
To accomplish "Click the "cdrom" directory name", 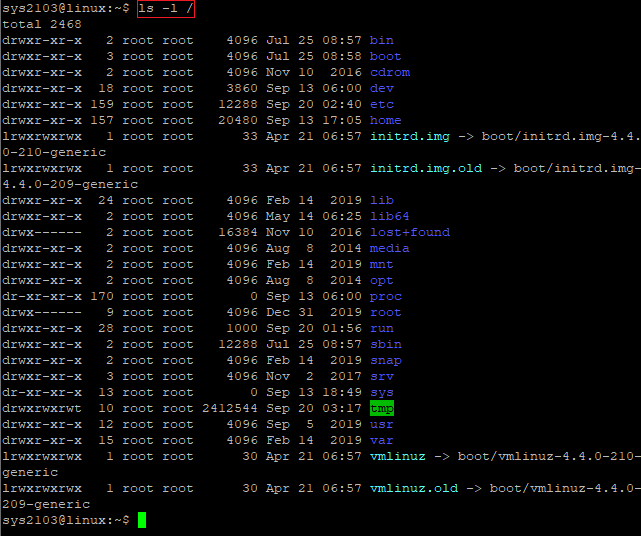I will pos(390,72).
